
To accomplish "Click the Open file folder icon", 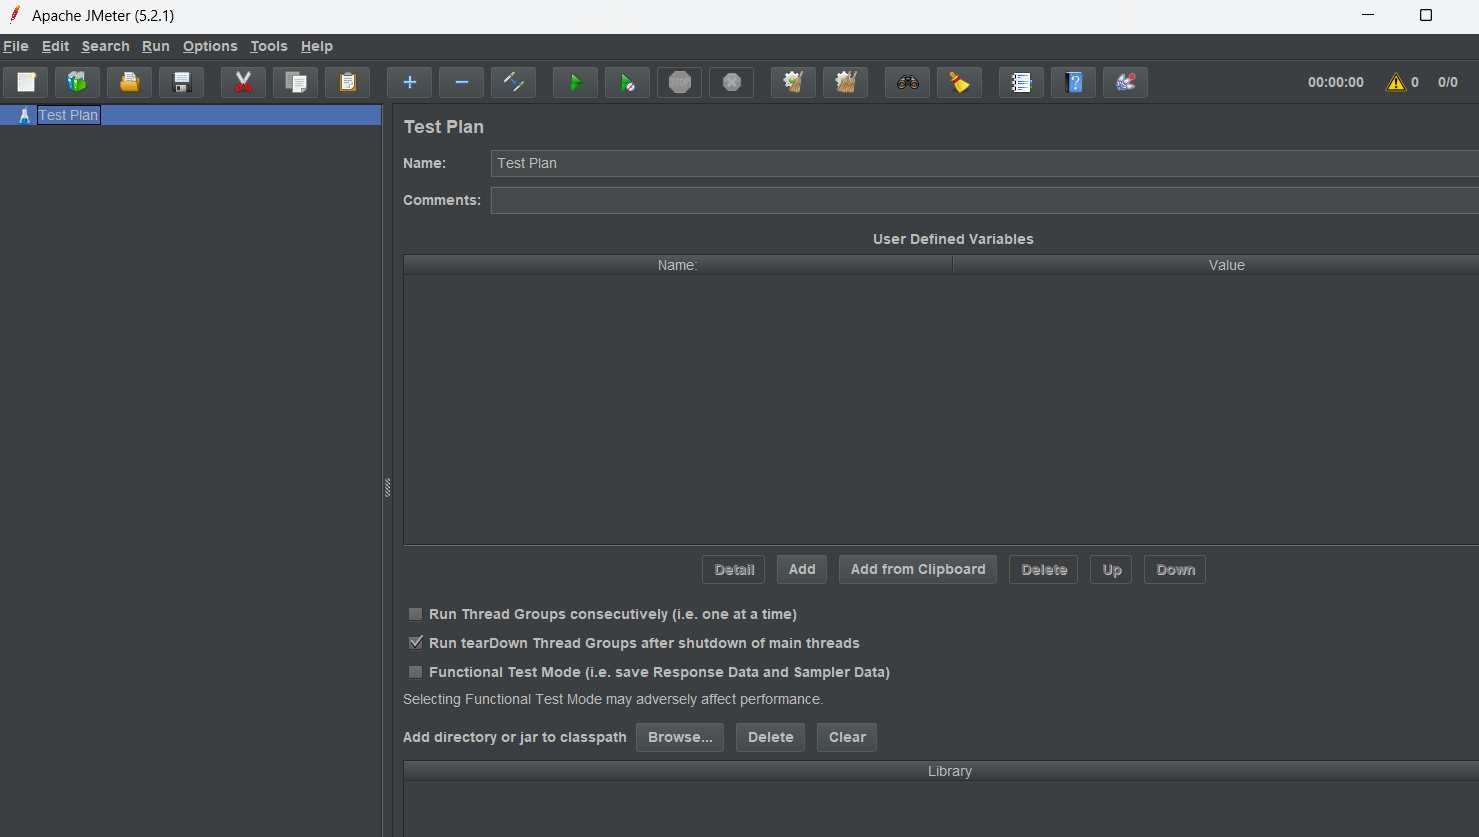I will 129,82.
